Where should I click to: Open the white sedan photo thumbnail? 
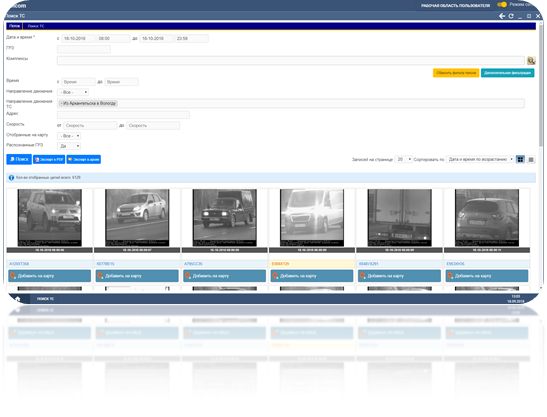coord(137,218)
